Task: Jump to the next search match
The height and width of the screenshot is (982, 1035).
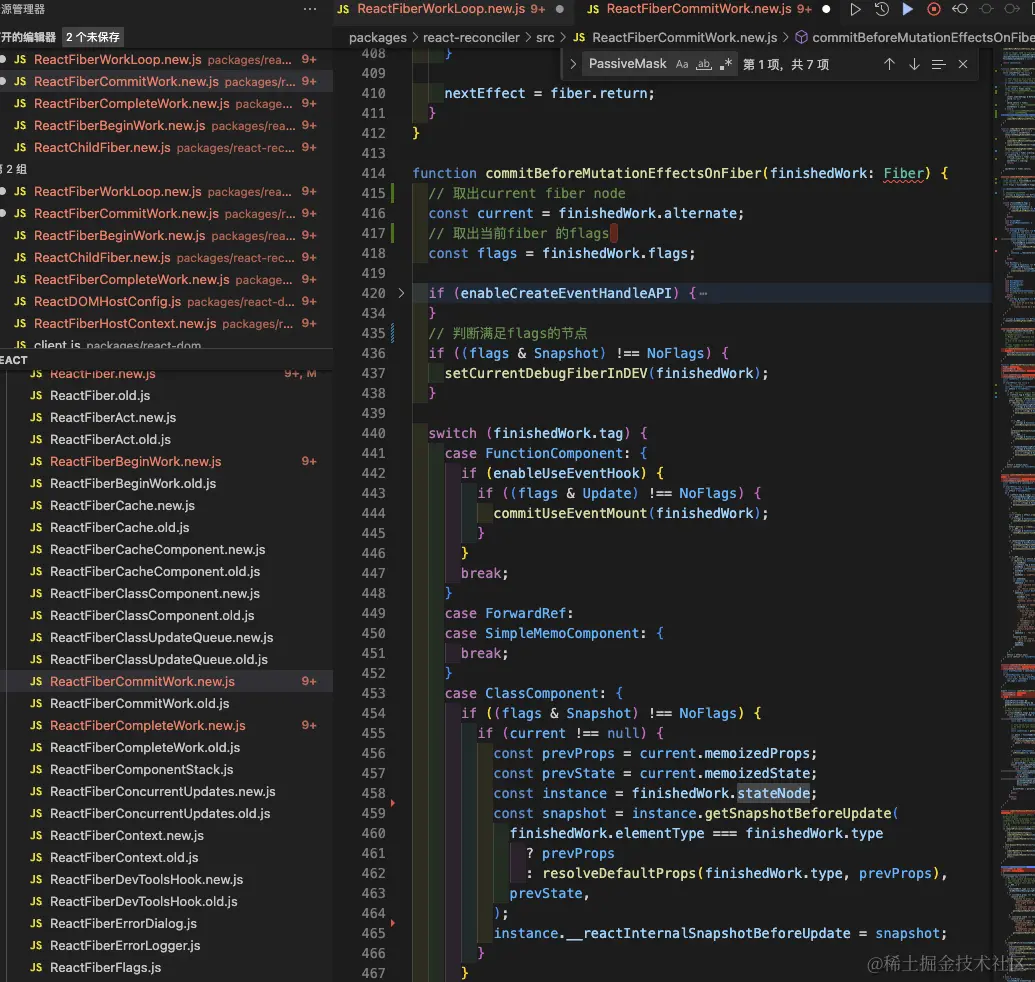Action: pos(914,64)
